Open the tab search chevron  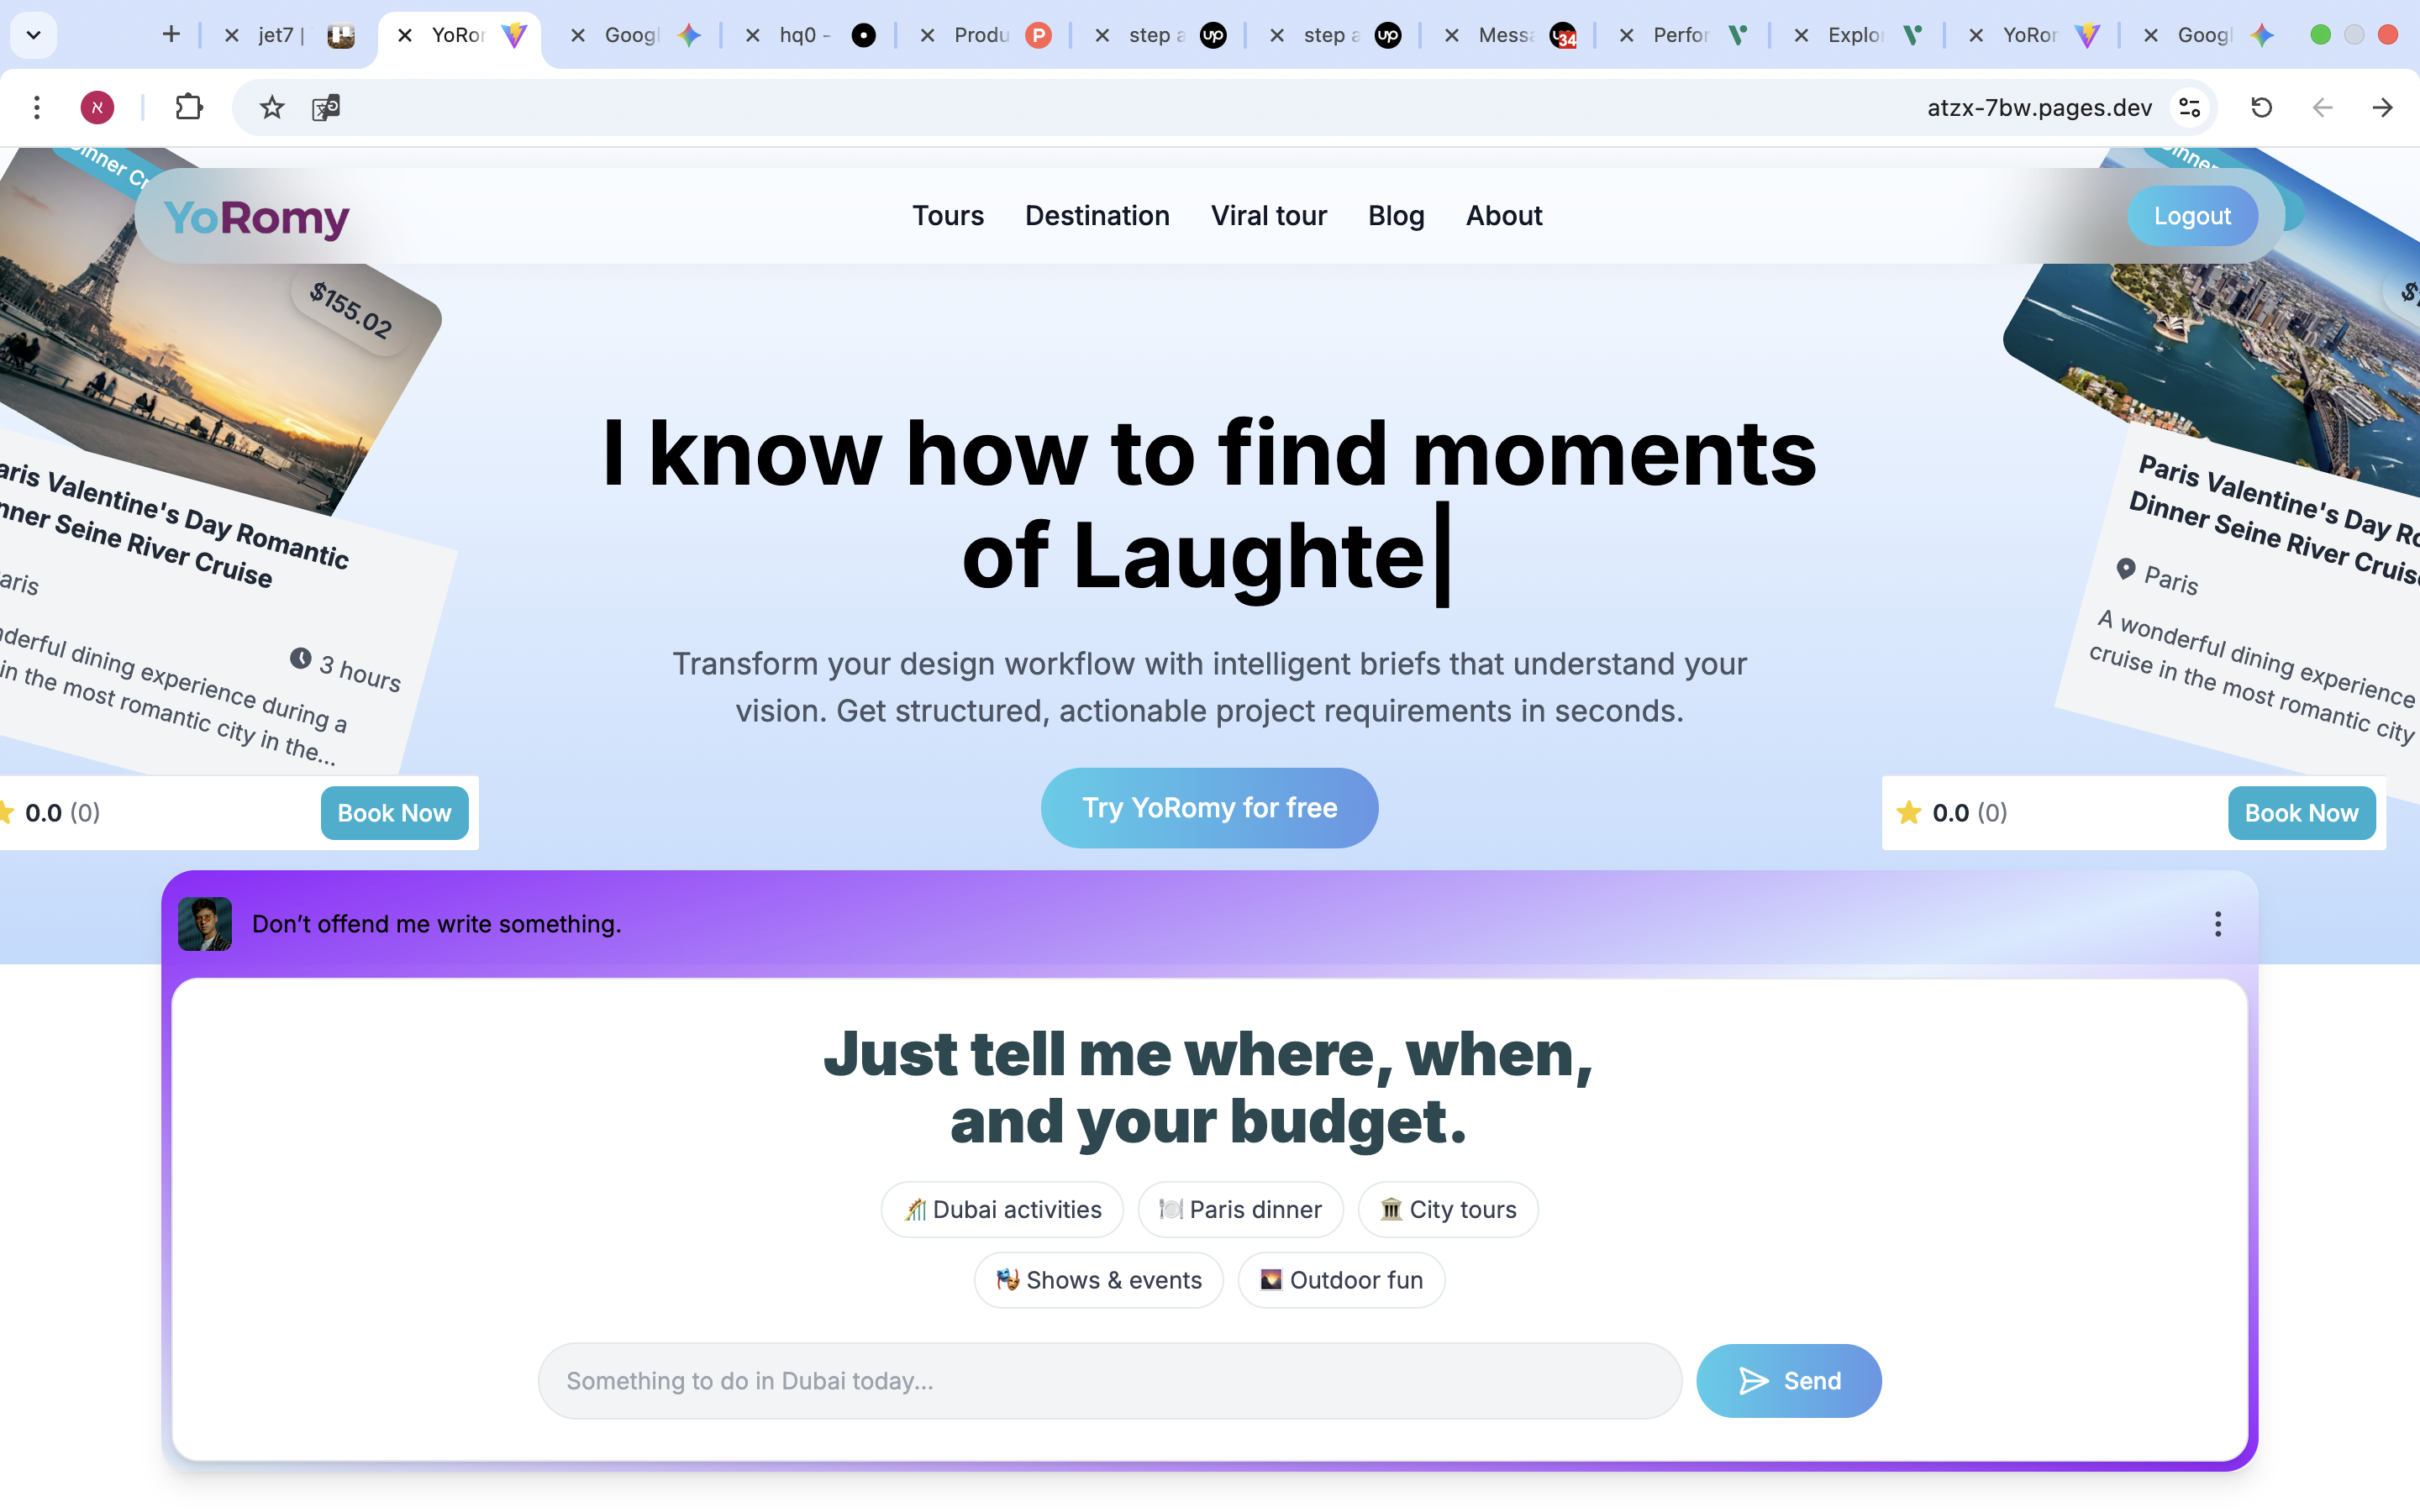pyautogui.click(x=33, y=35)
